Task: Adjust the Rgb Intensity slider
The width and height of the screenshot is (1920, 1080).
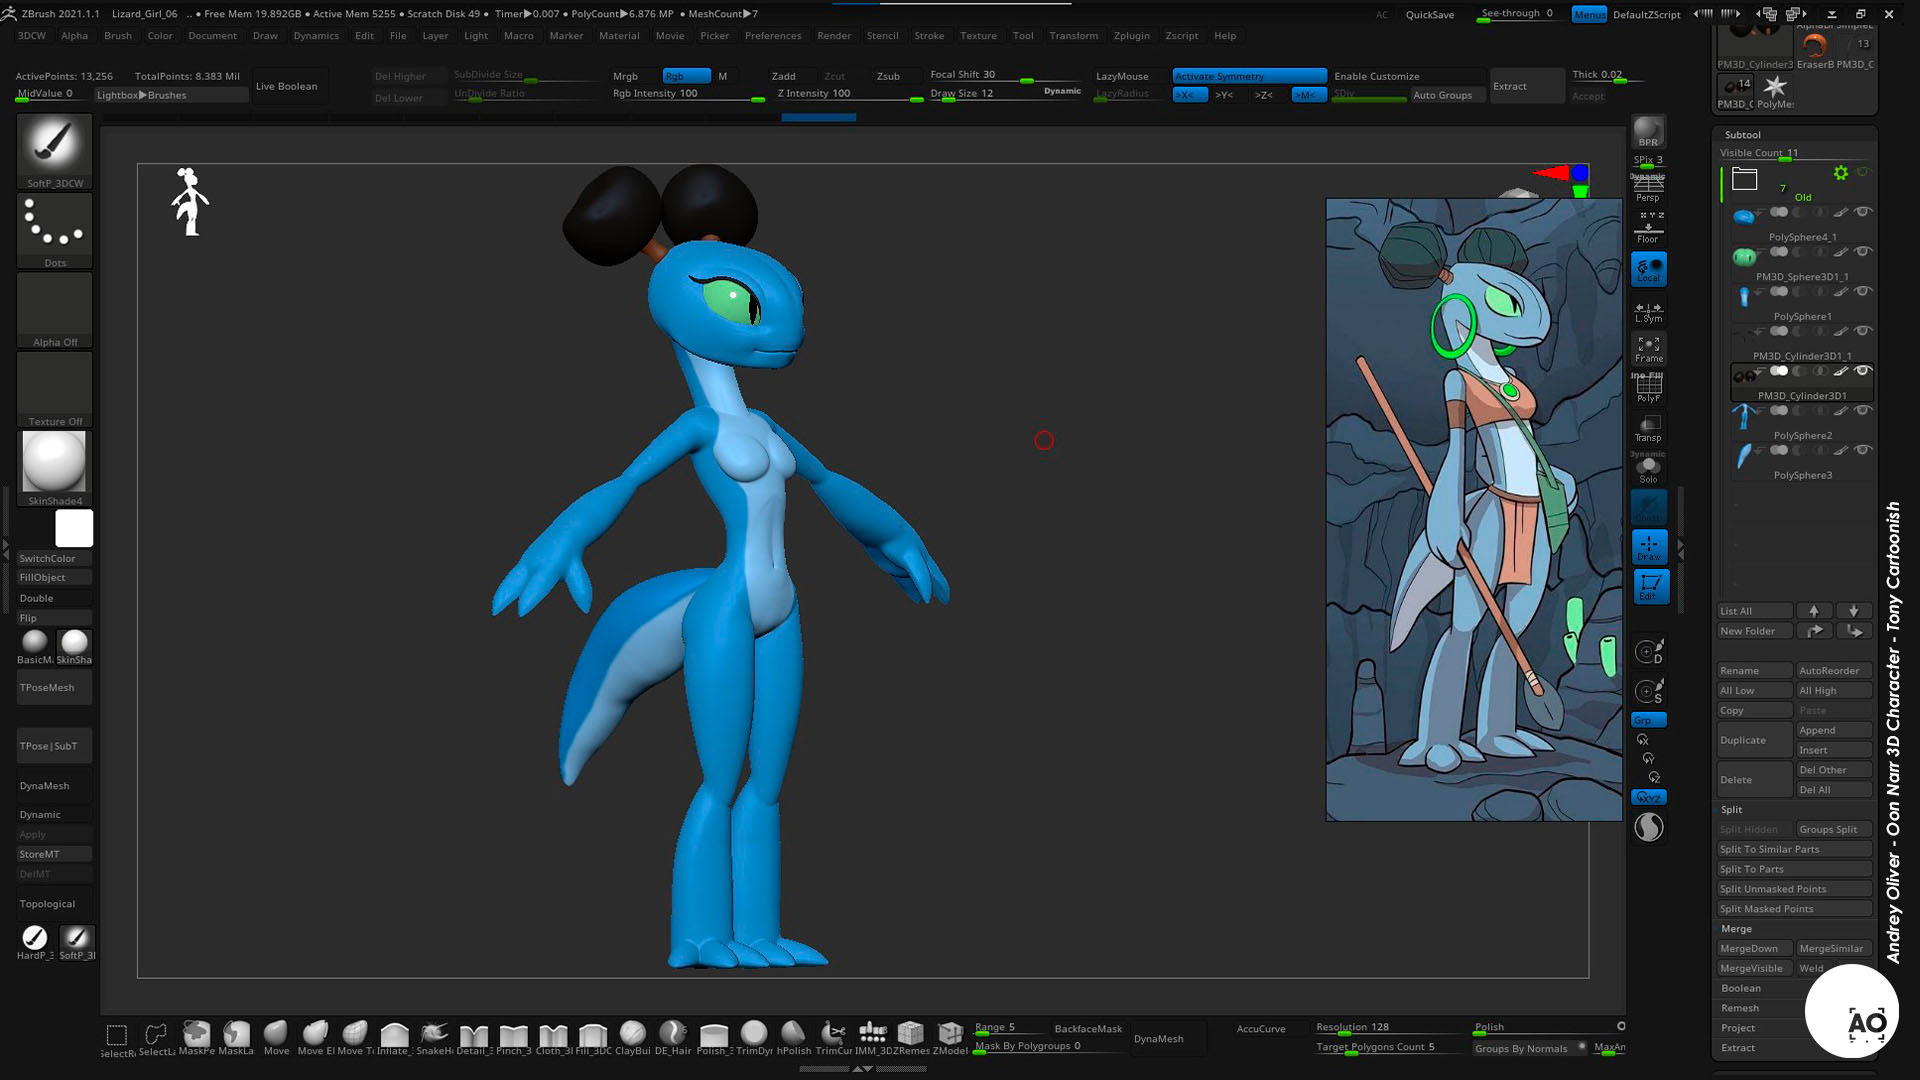Action: [688, 95]
